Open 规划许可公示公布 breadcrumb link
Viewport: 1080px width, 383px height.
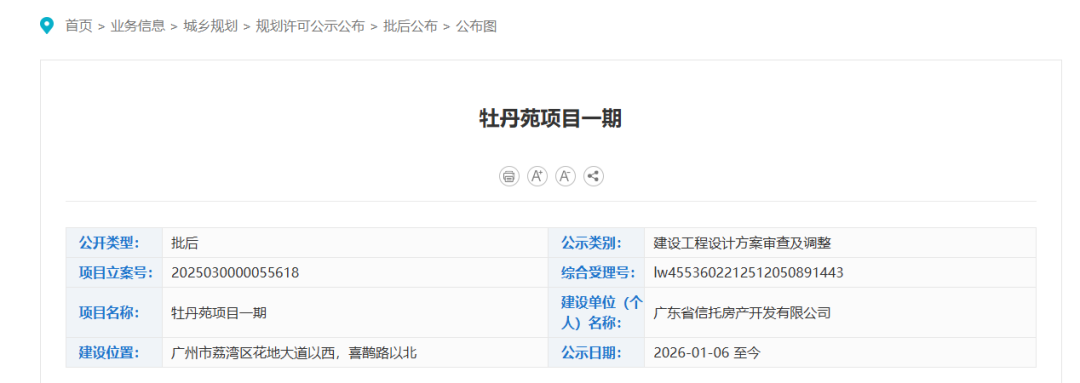click(311, 26)
